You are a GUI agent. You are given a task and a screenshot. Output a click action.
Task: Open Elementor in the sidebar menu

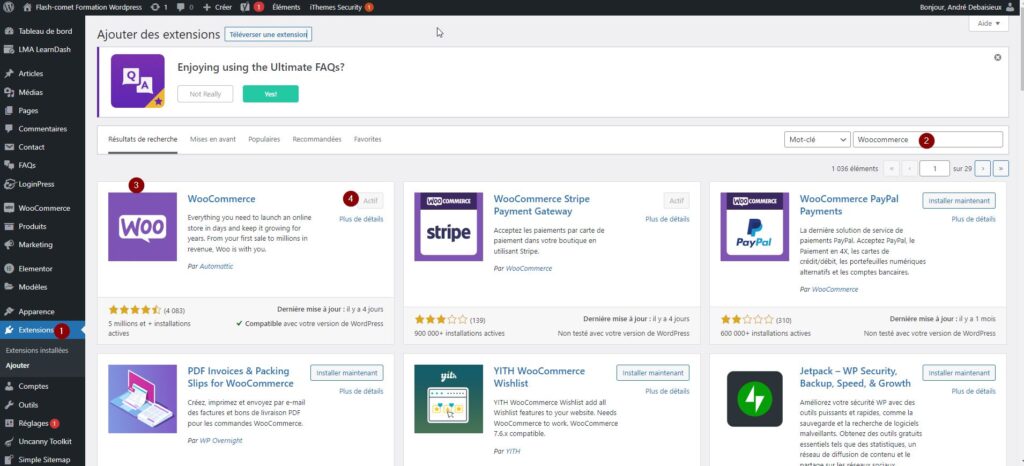coord(35,269)
